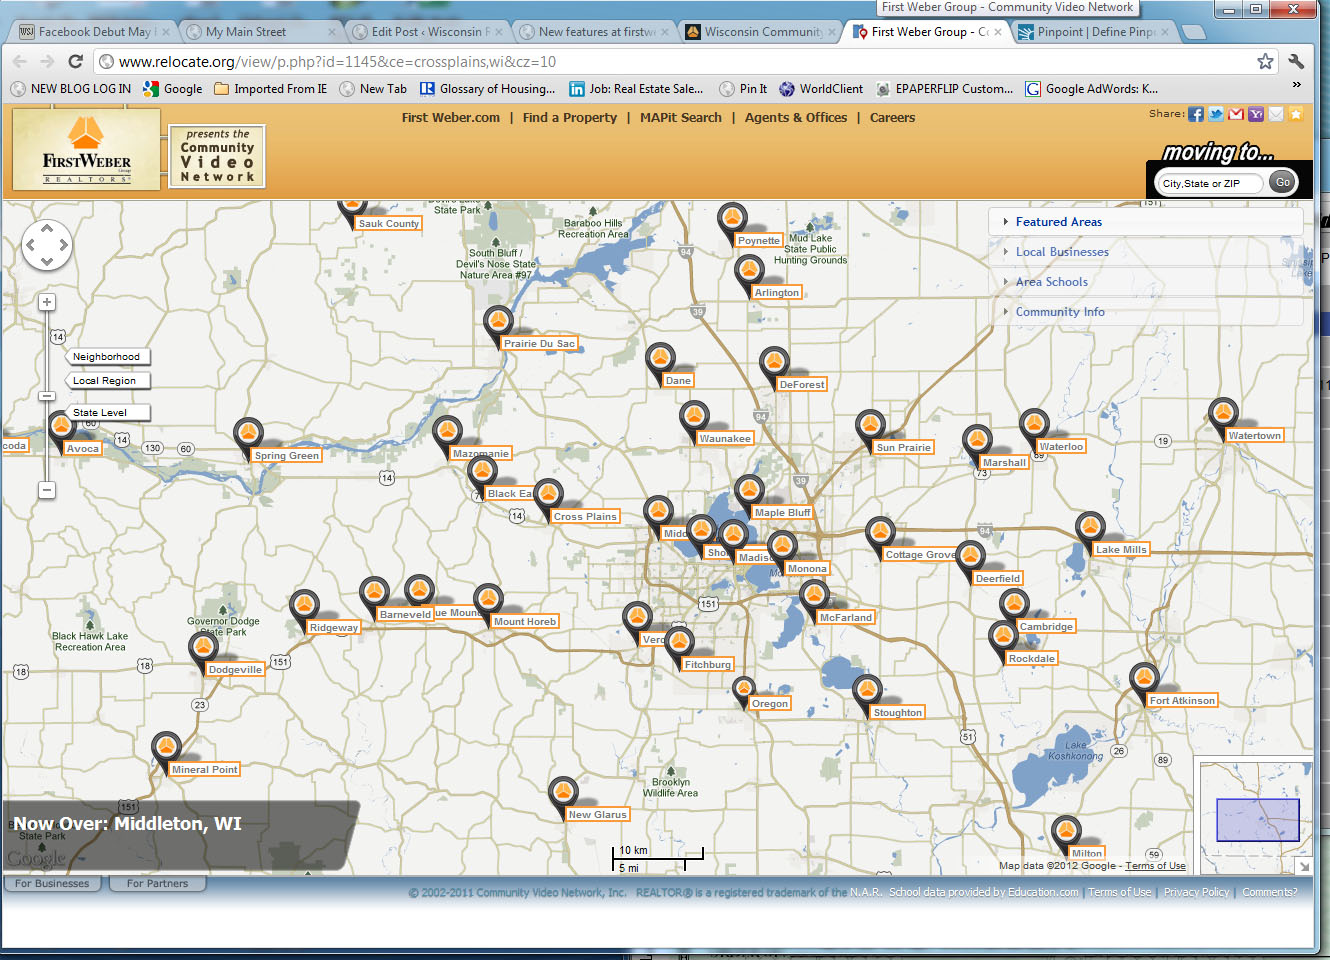Open First Weber.com nav link
The height and width of the screenshot is (960, 1330).
(451, 118)
